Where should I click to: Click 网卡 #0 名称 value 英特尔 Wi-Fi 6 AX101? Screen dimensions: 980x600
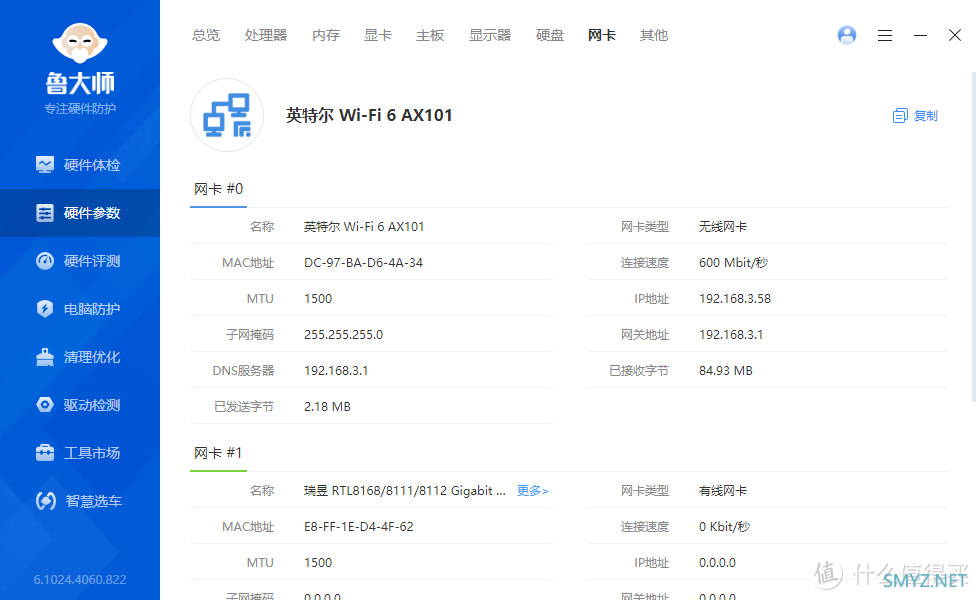pyautogui.click(x=364, y=227)
